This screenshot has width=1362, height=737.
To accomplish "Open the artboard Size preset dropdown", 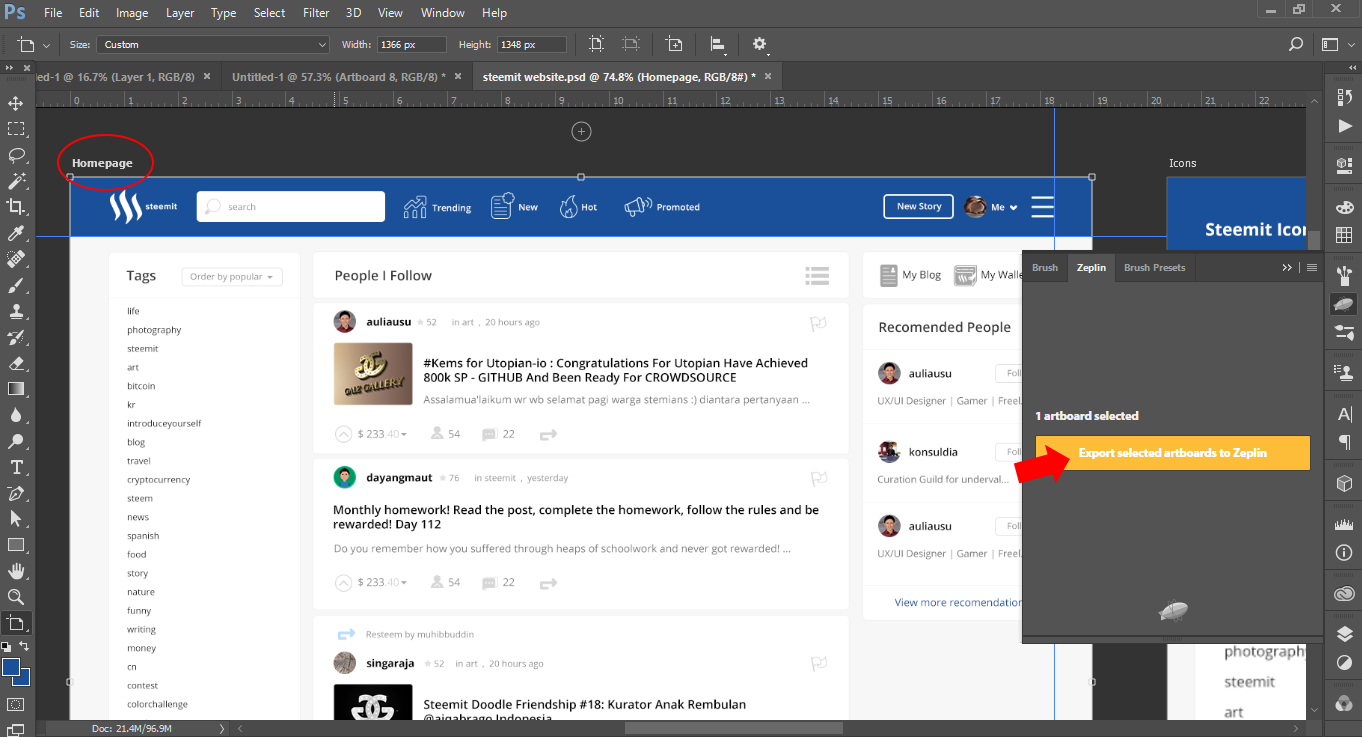I will coord(212,44).
